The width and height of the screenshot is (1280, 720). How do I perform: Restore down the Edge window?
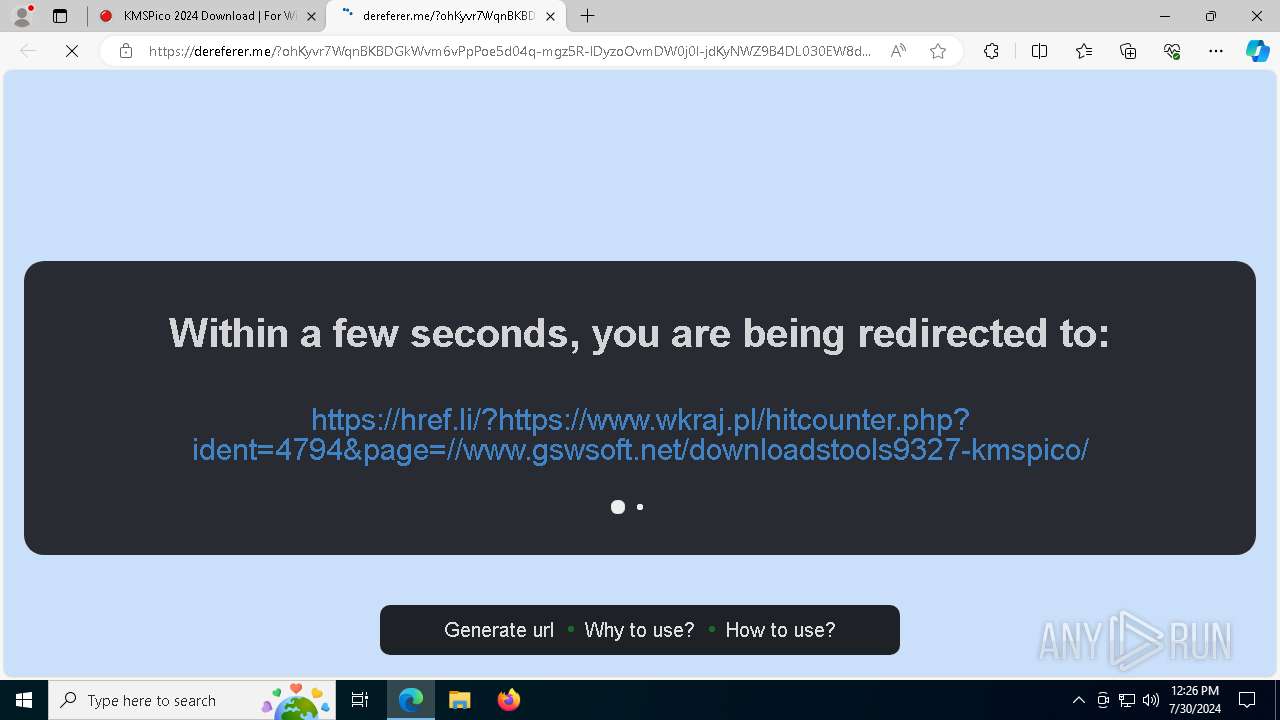pos(1211,16)
